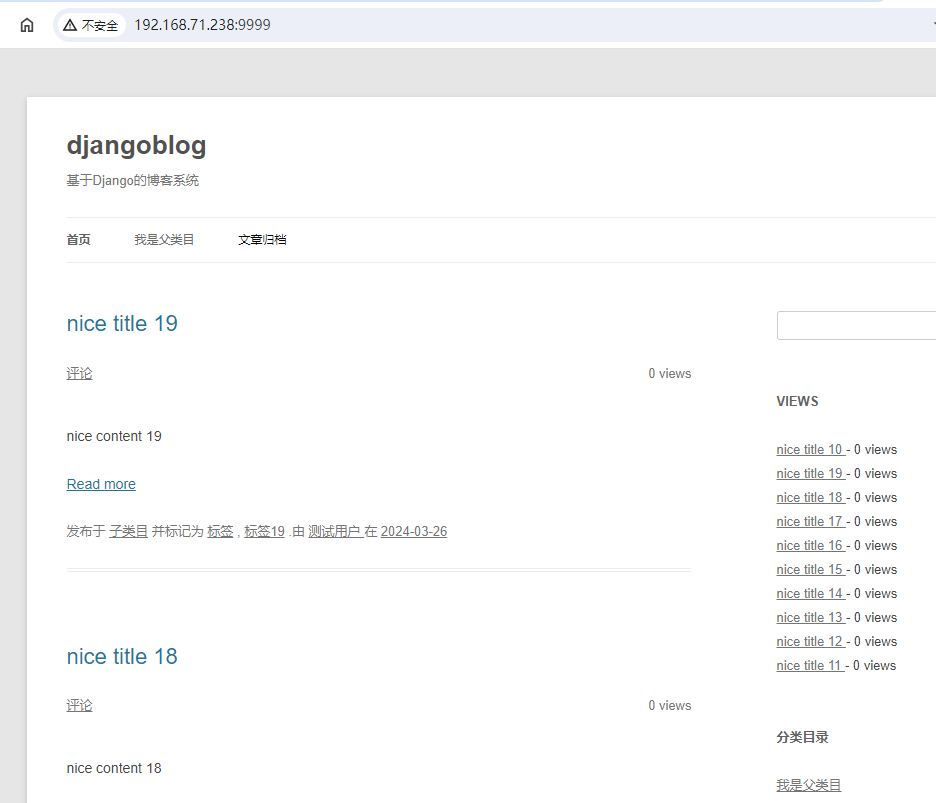Open the article nice title 19
This screenshot has height=803, width=936.
point(122,323)
